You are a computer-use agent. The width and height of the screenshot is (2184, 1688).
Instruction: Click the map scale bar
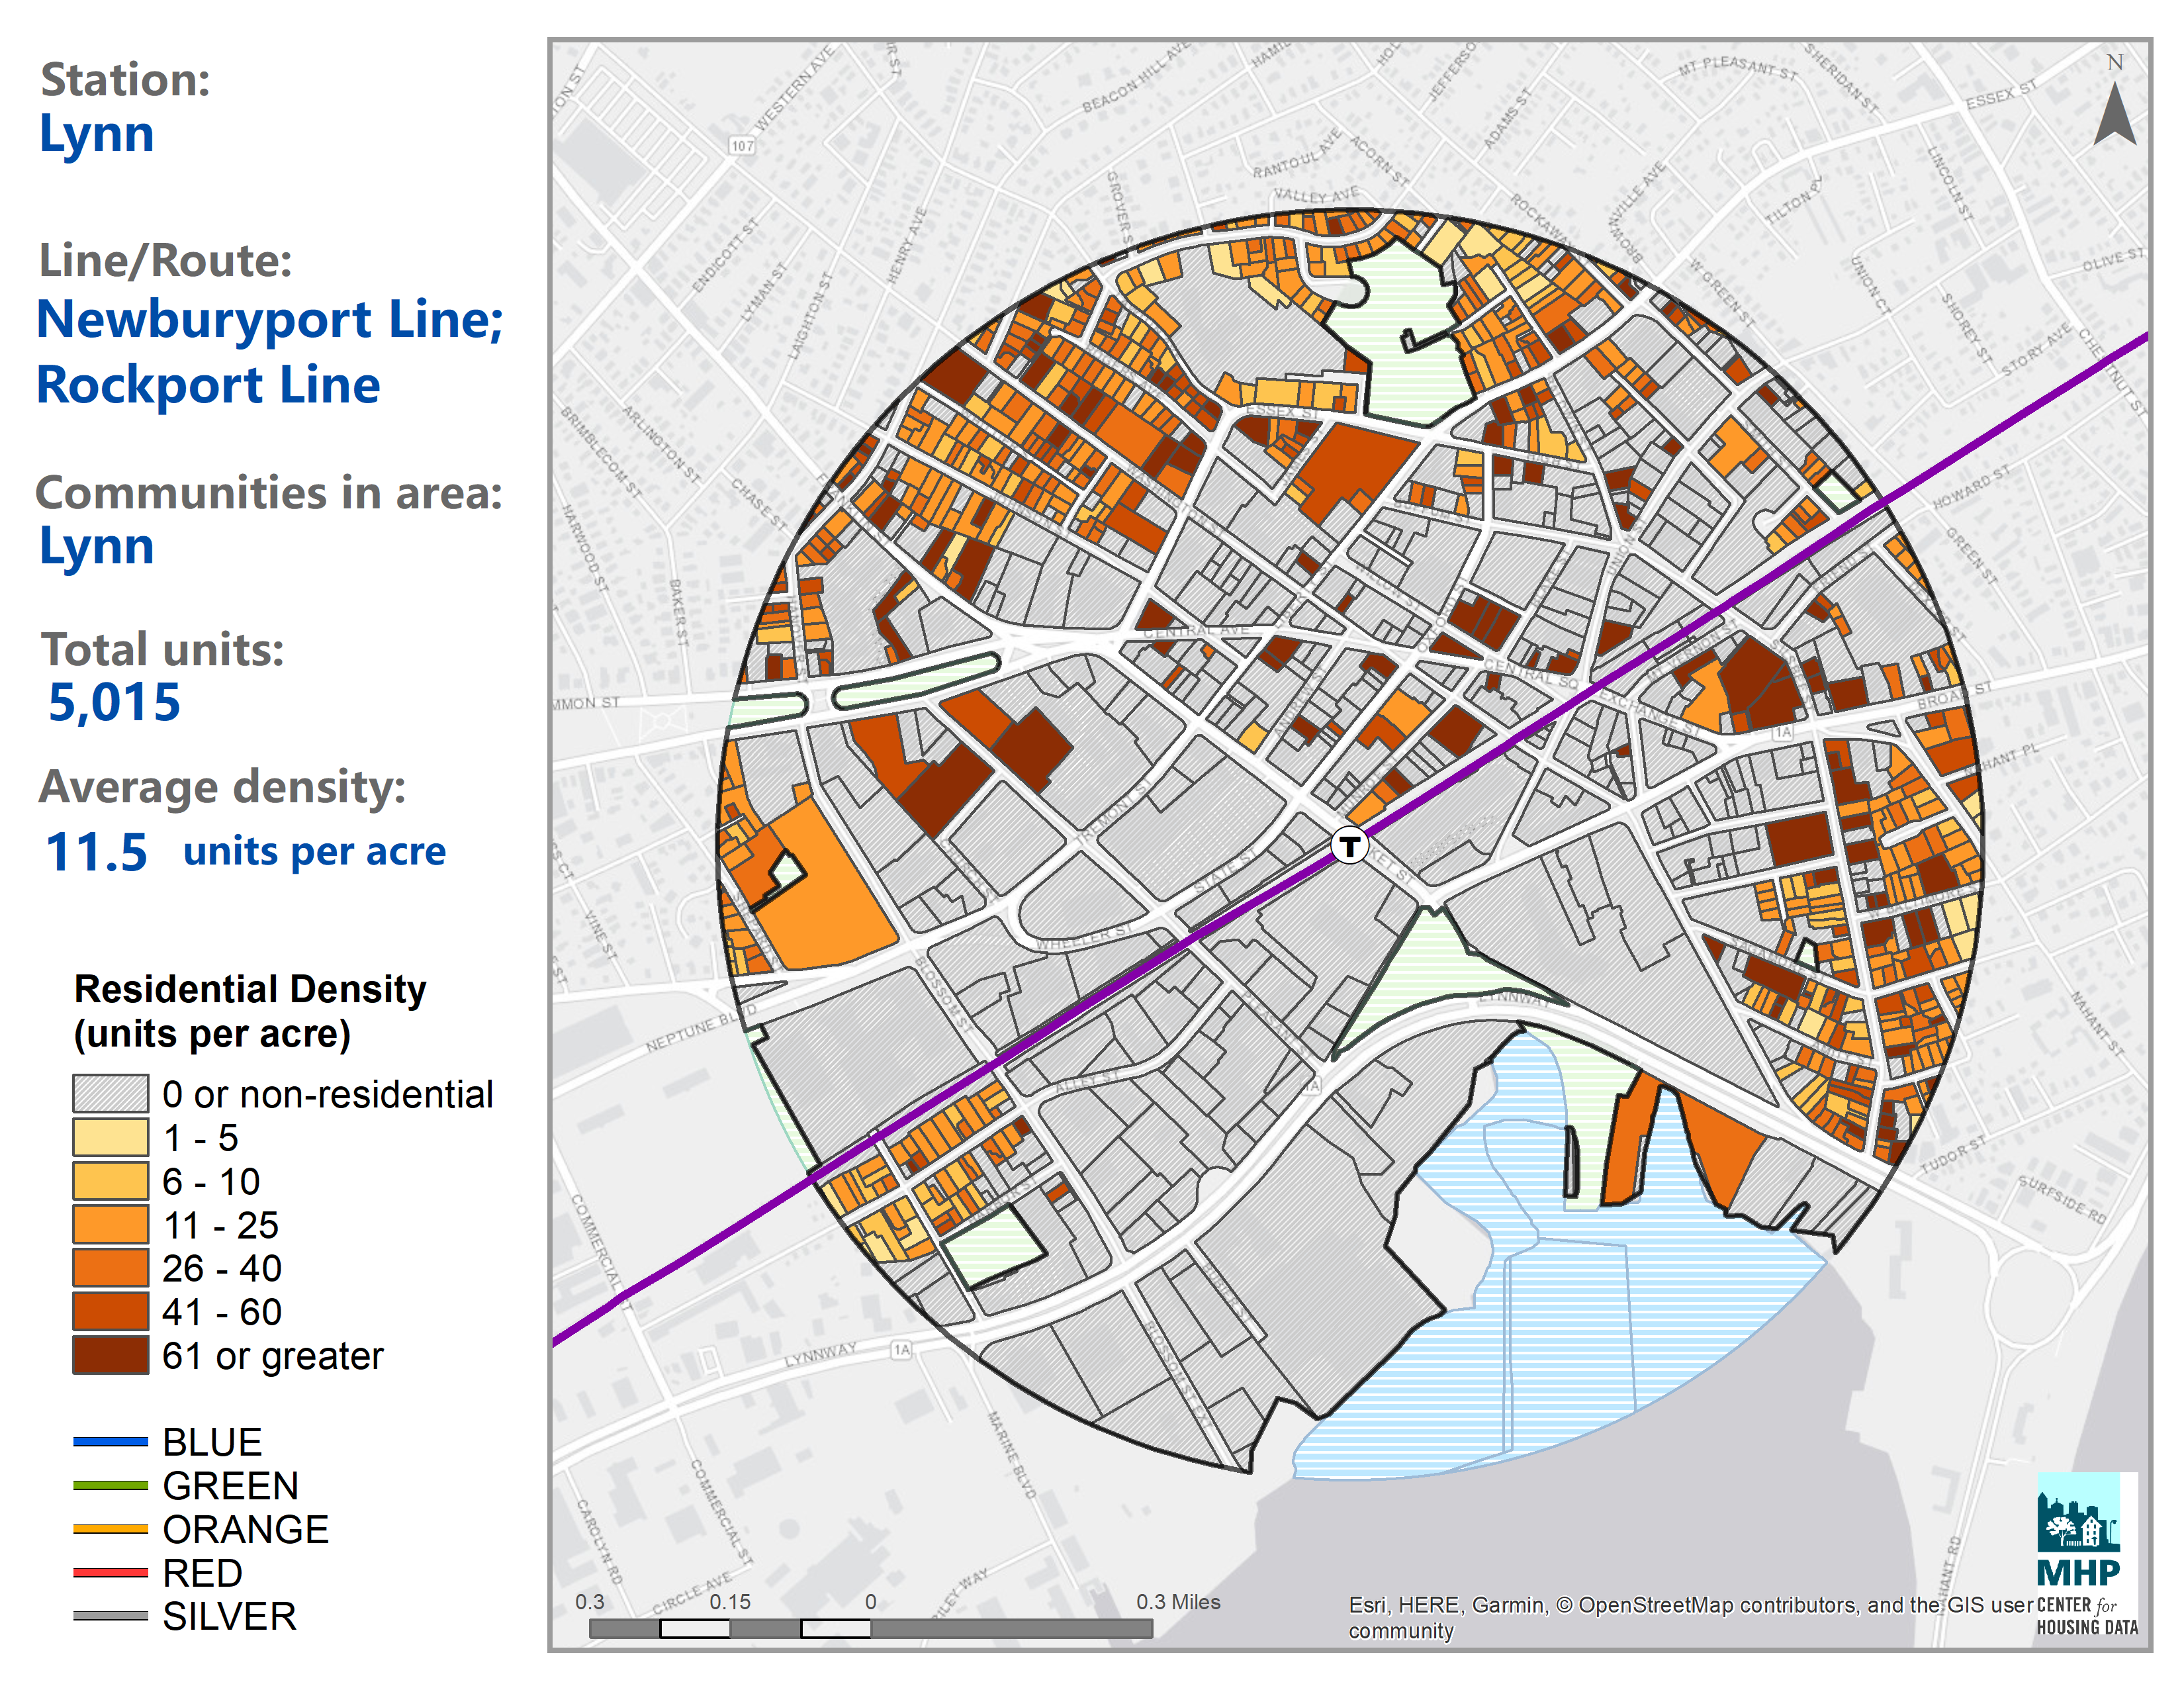pyautogui.click(x=870, y=1628)
